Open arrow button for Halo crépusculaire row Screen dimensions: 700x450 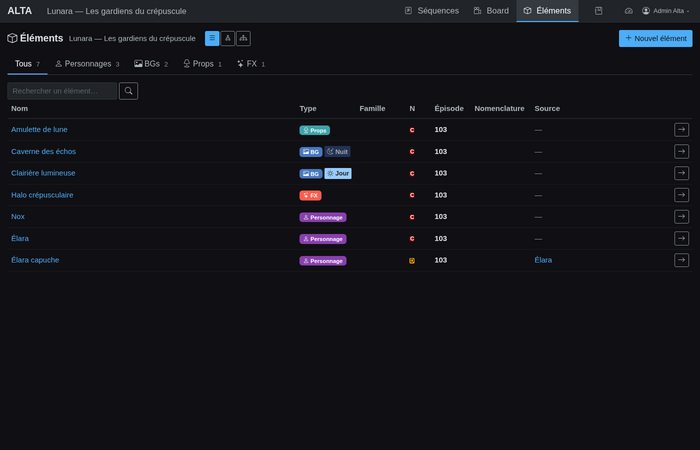click(x=681, y=195)
